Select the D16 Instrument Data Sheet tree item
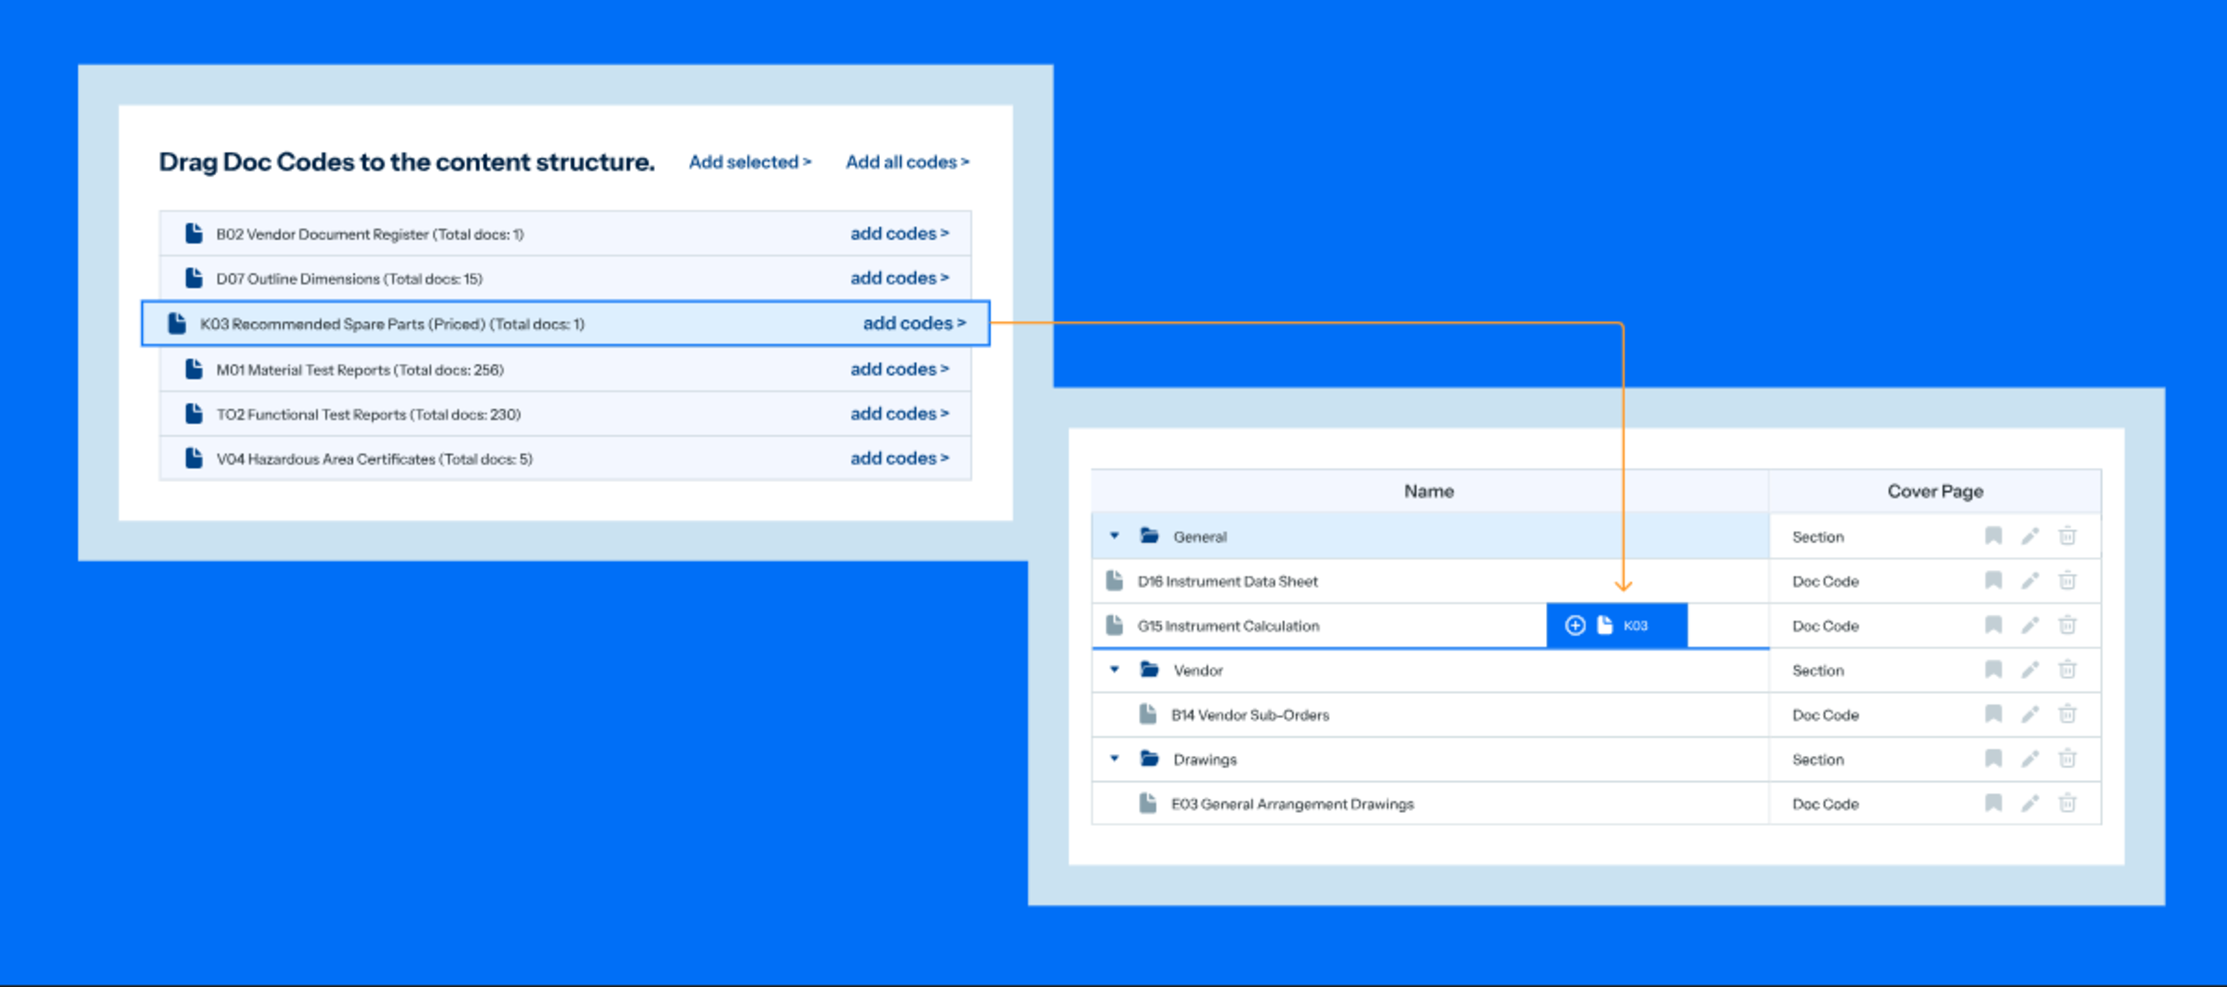The image size is (2227, 987). click(1227, 581)
